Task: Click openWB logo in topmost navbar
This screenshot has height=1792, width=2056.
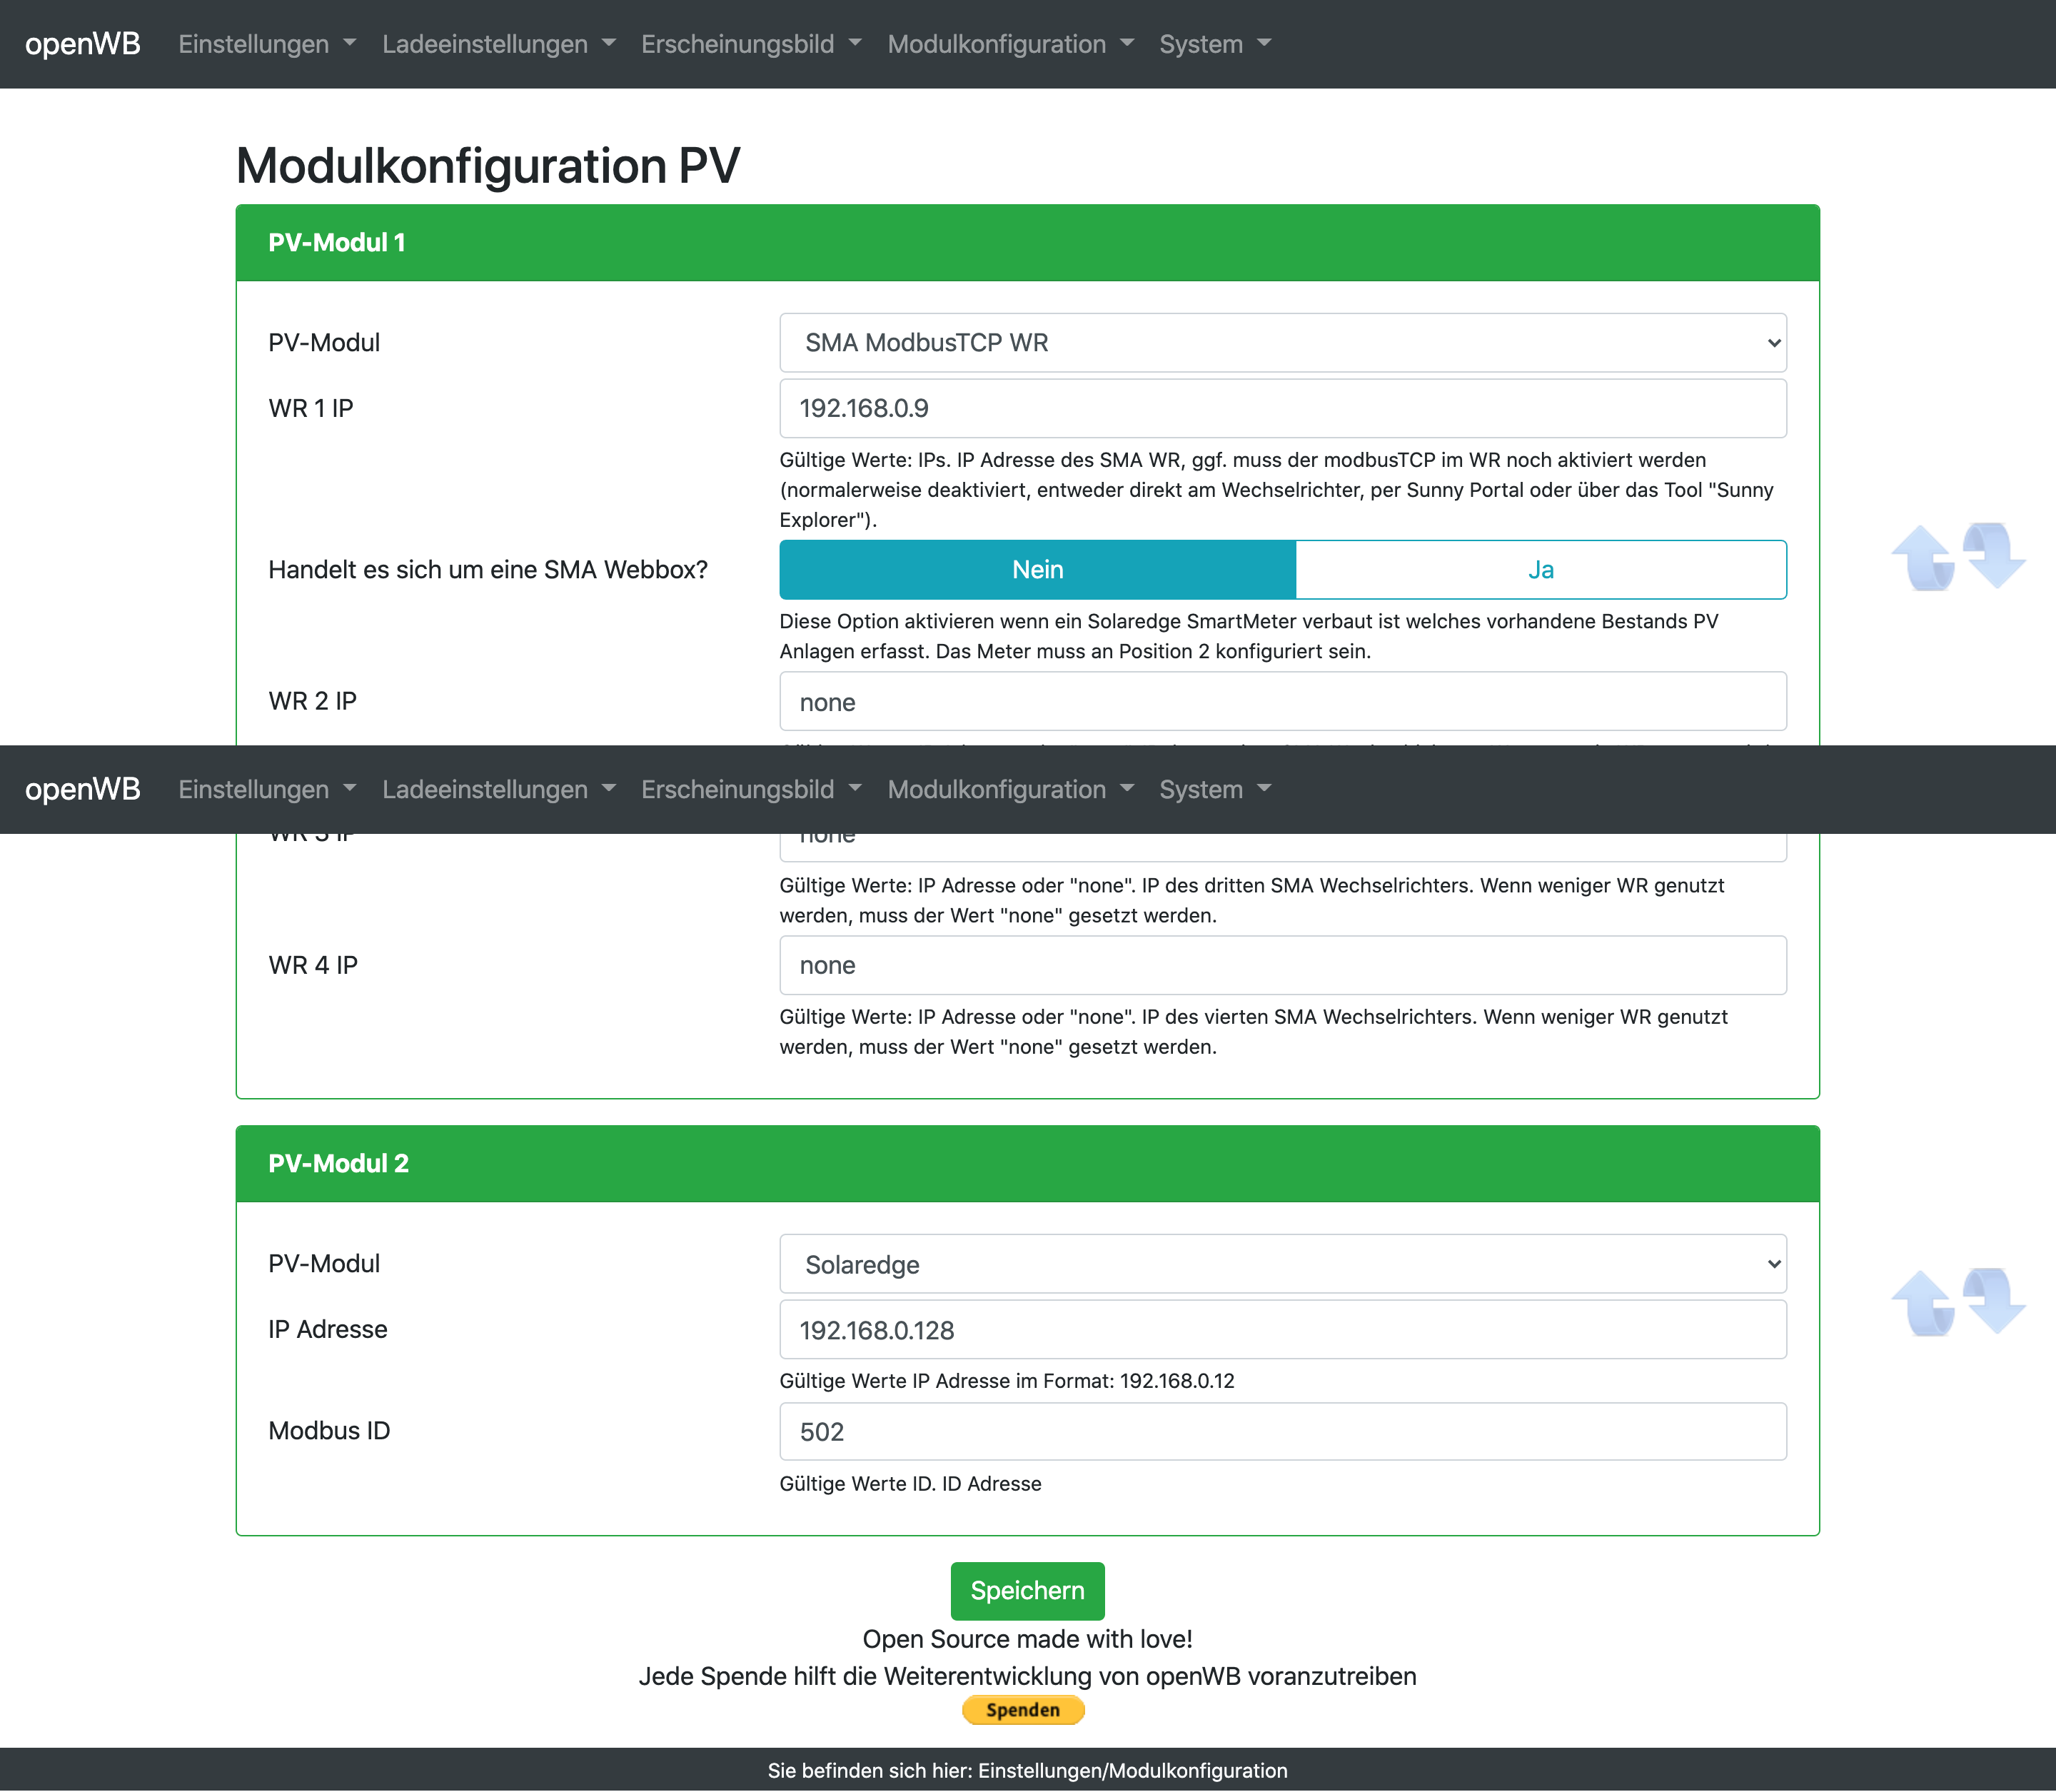Action: coord(83,44)
